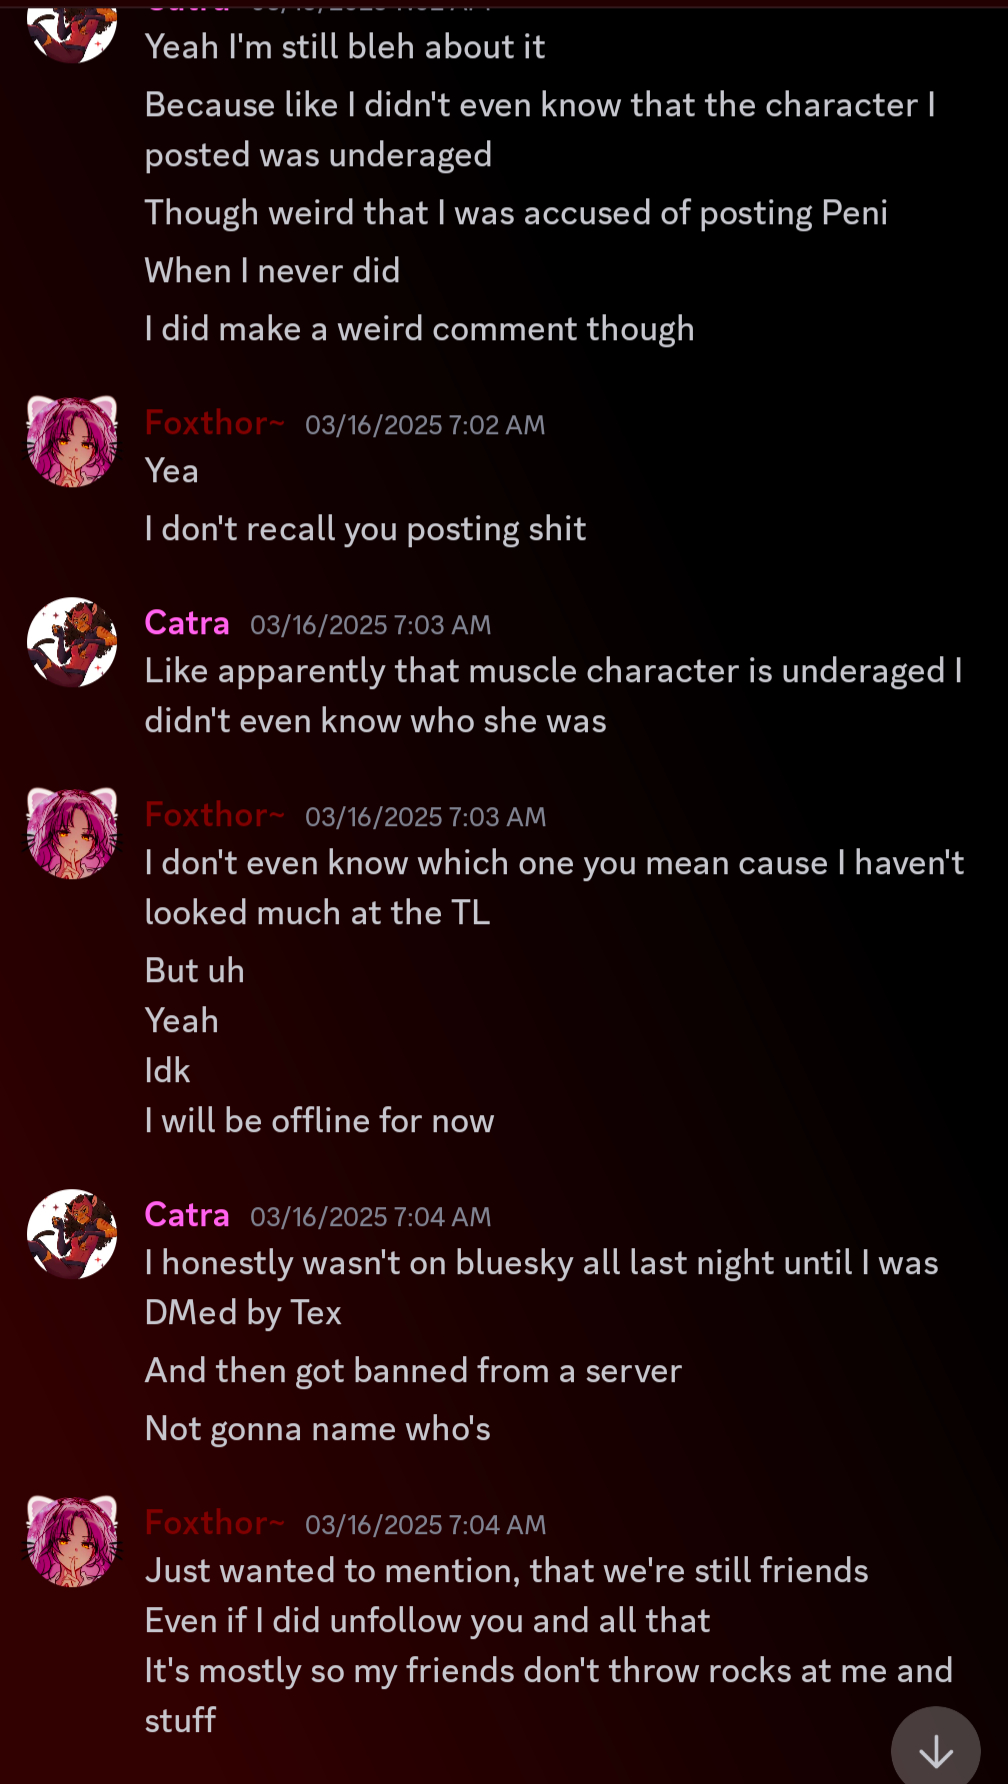Select the "And then got banned from a server" message
The width and height of the screenshot is (1008, 1784).
pyautogui.click(x=413, y=1371)
